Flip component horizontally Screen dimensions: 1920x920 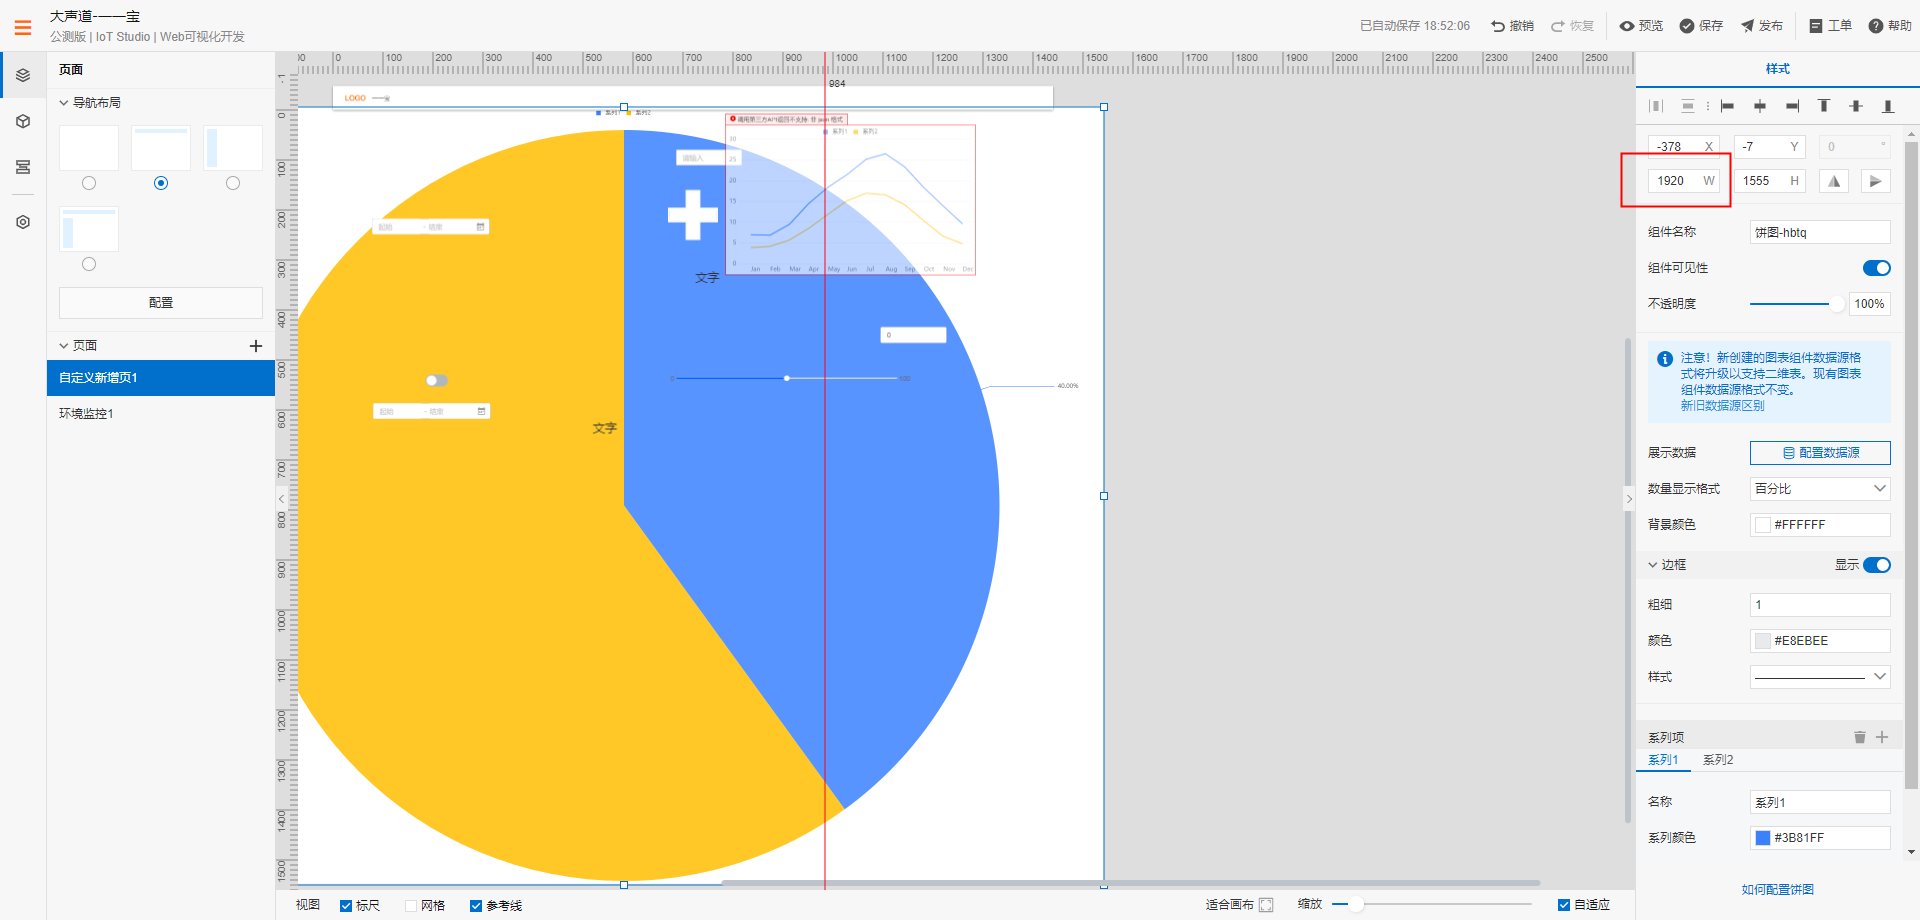(1834, 181)
